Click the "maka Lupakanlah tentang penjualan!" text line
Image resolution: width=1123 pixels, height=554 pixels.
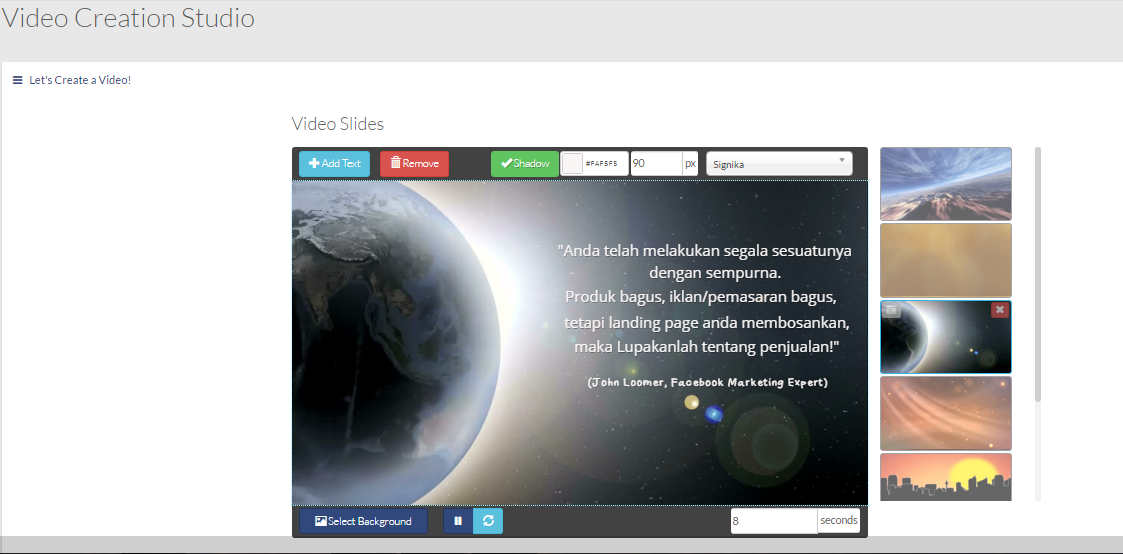coord(706,346)
